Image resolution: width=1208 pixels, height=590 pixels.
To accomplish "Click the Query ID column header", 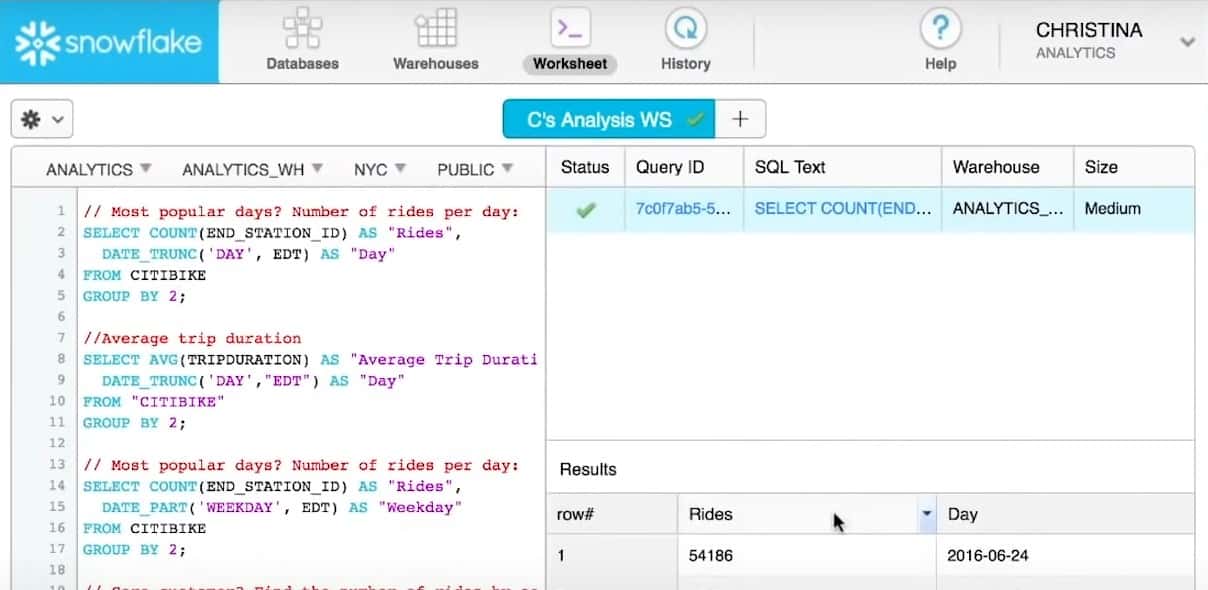I will [684, 167].
